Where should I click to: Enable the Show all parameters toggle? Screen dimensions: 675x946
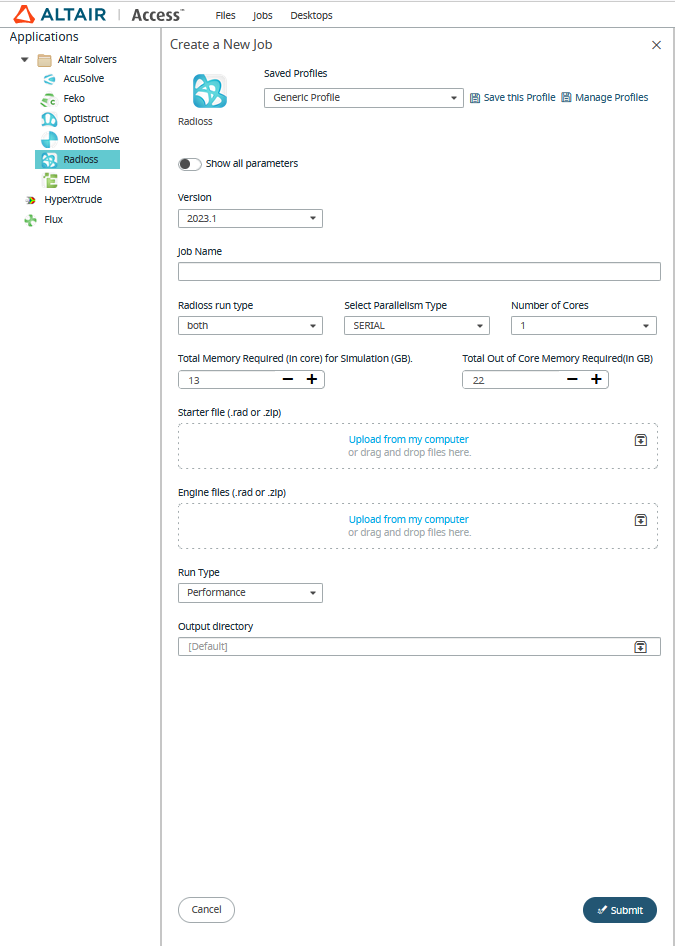point(189,163)
